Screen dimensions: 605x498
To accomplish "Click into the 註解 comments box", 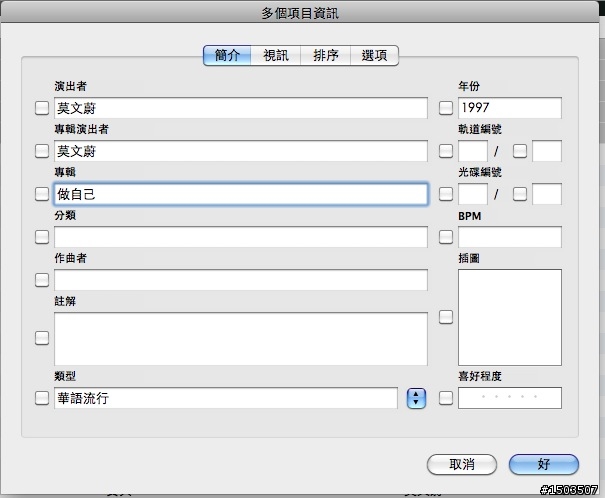I will (241, 339).
